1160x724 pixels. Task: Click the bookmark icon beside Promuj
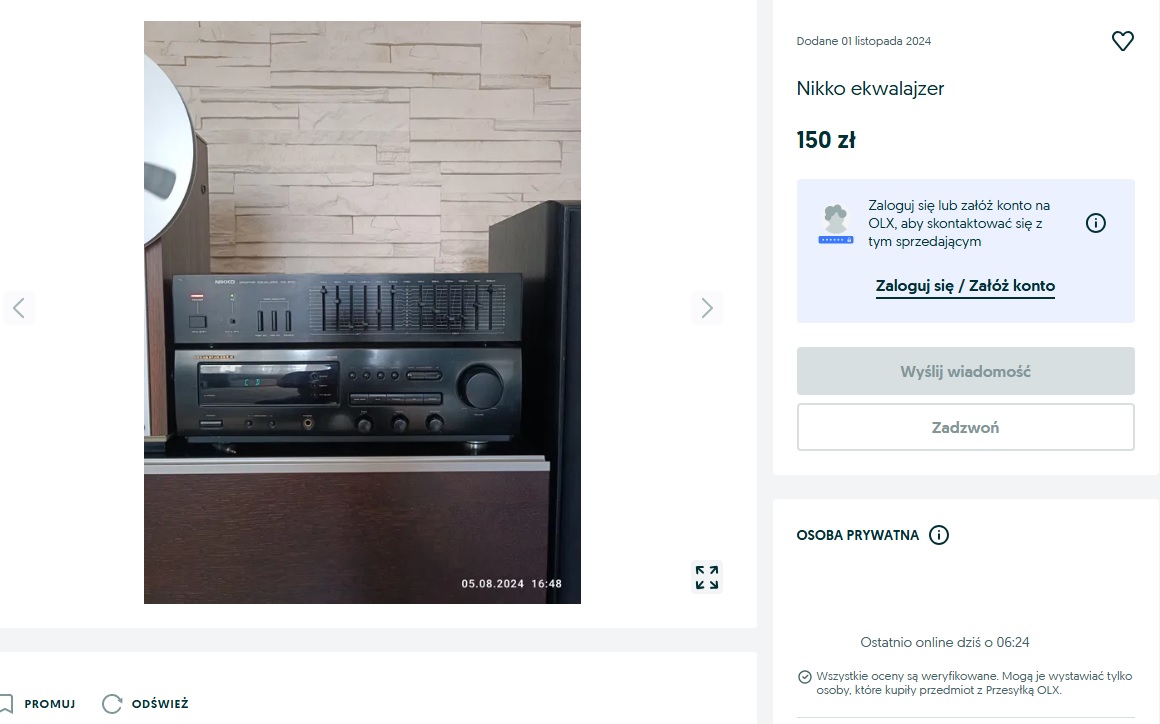pos(6,704)
